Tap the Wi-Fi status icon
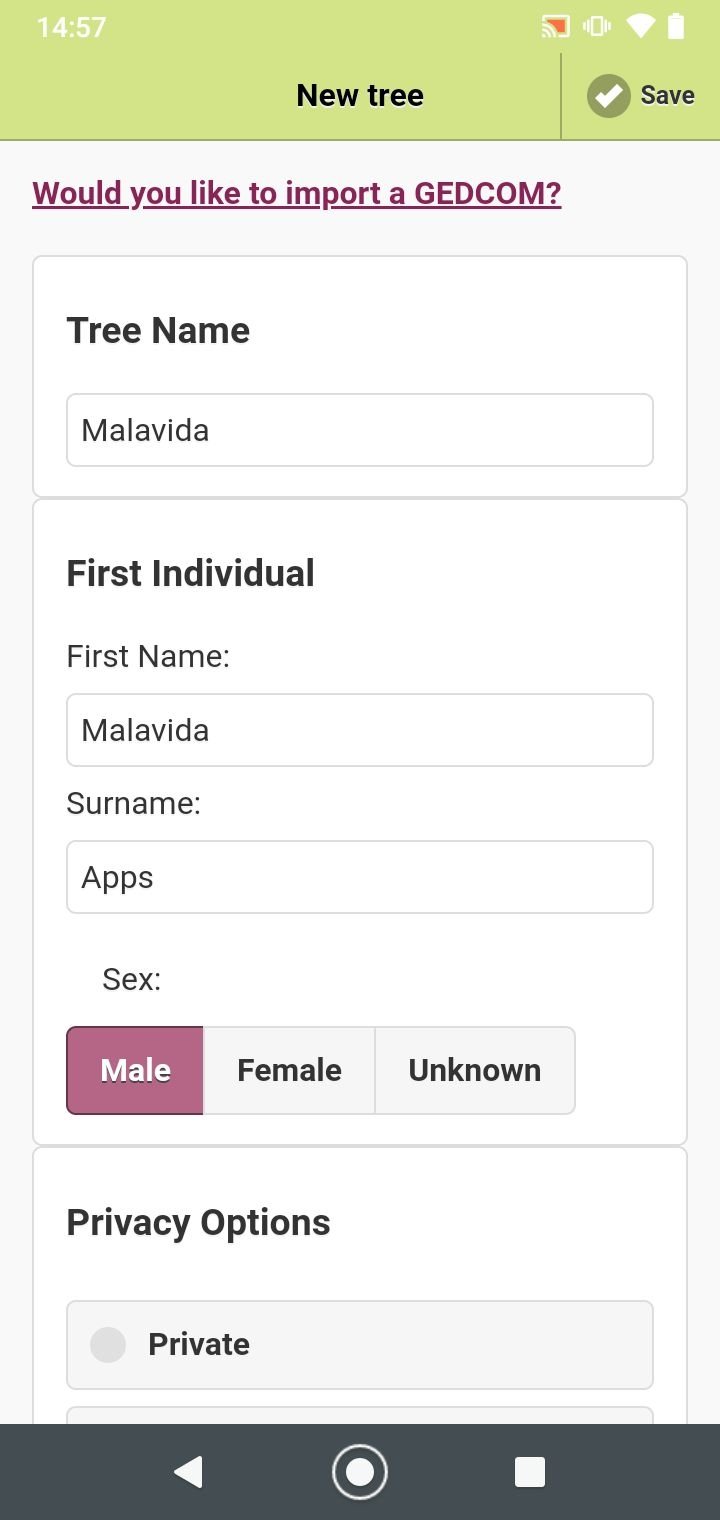Screen dimensions: 720x1520 click(x=640, y=27)
